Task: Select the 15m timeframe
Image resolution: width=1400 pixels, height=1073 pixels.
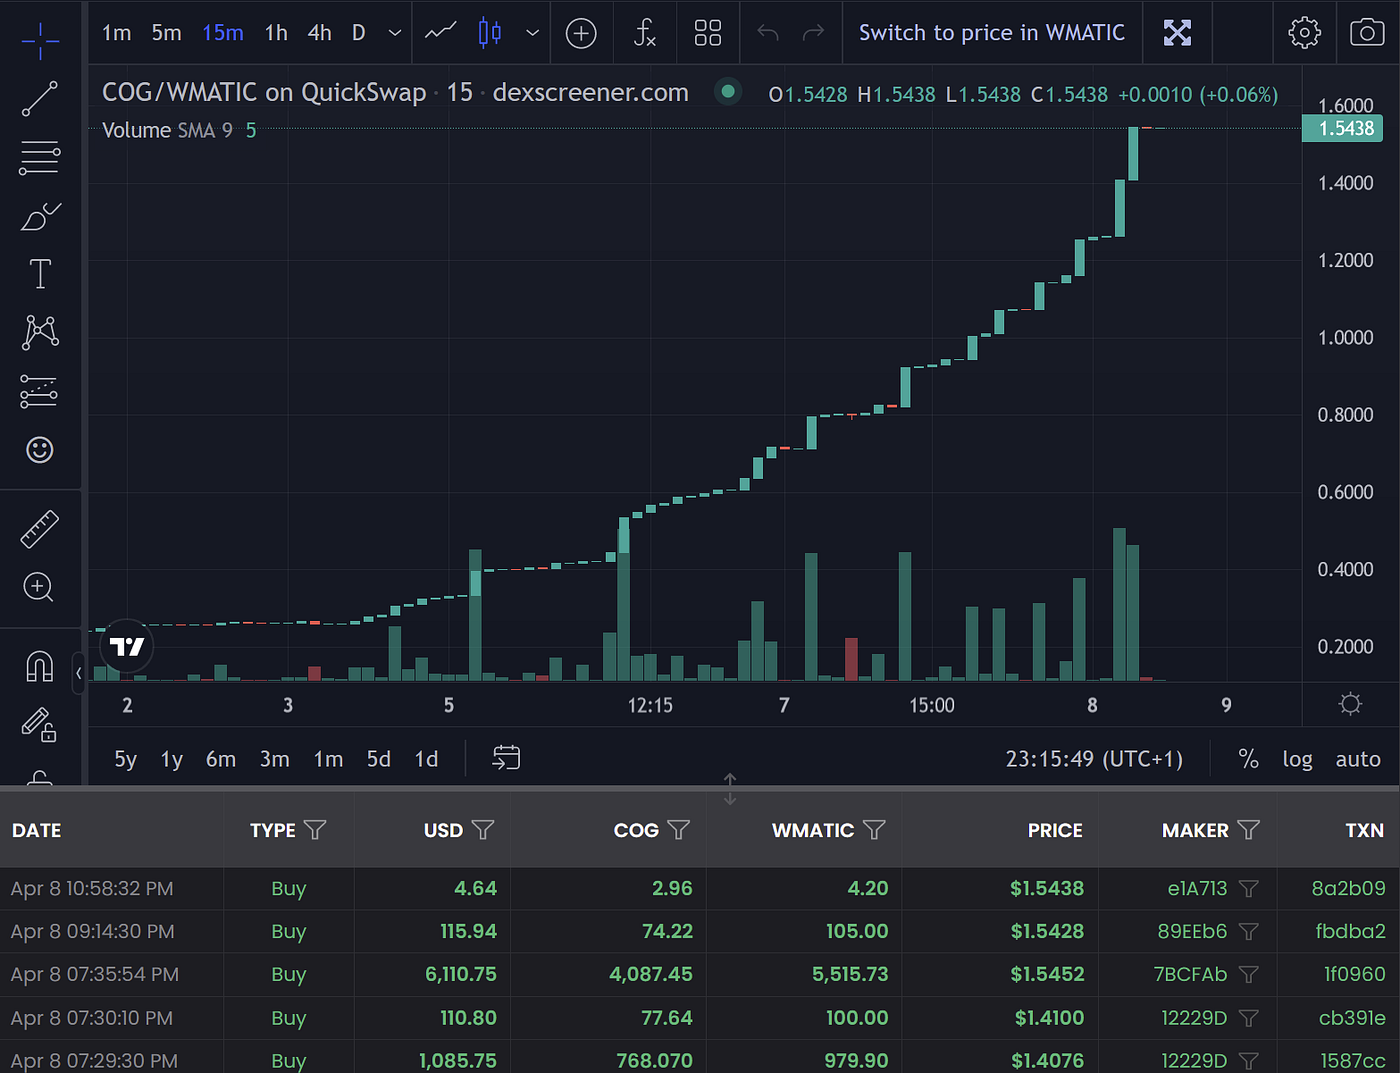Action: [223, 33]
